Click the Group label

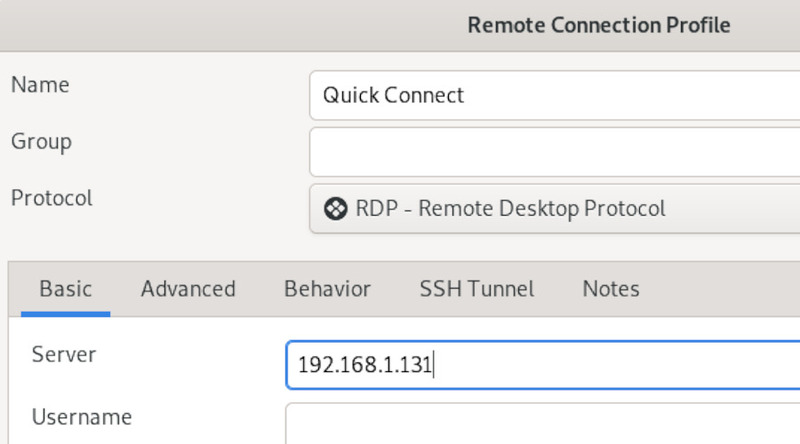(x=40, y=141)
